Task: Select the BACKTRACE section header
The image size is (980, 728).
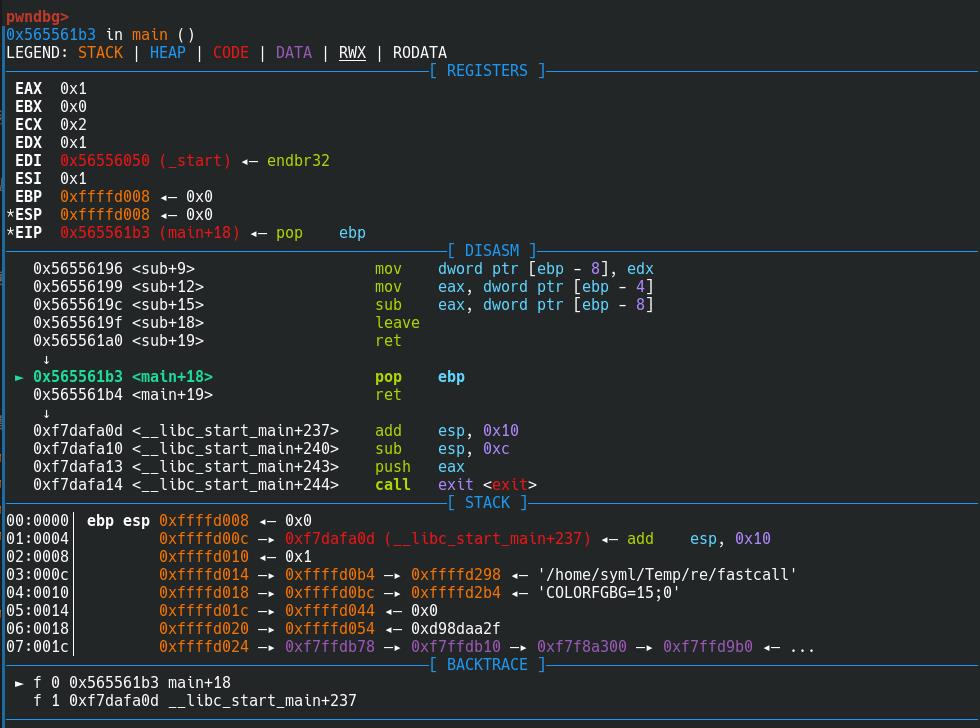Action: click(x=487, y=665)
